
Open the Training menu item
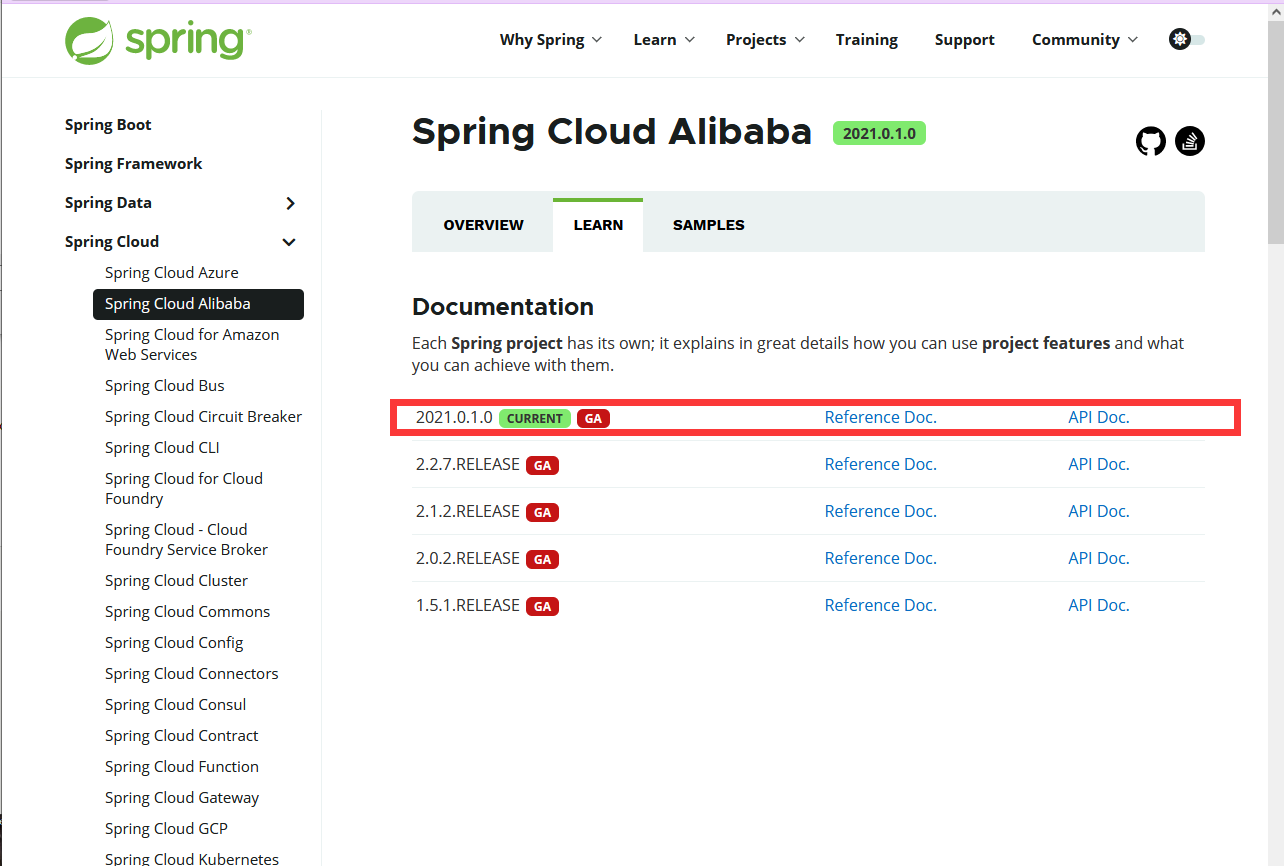[867, 39]
